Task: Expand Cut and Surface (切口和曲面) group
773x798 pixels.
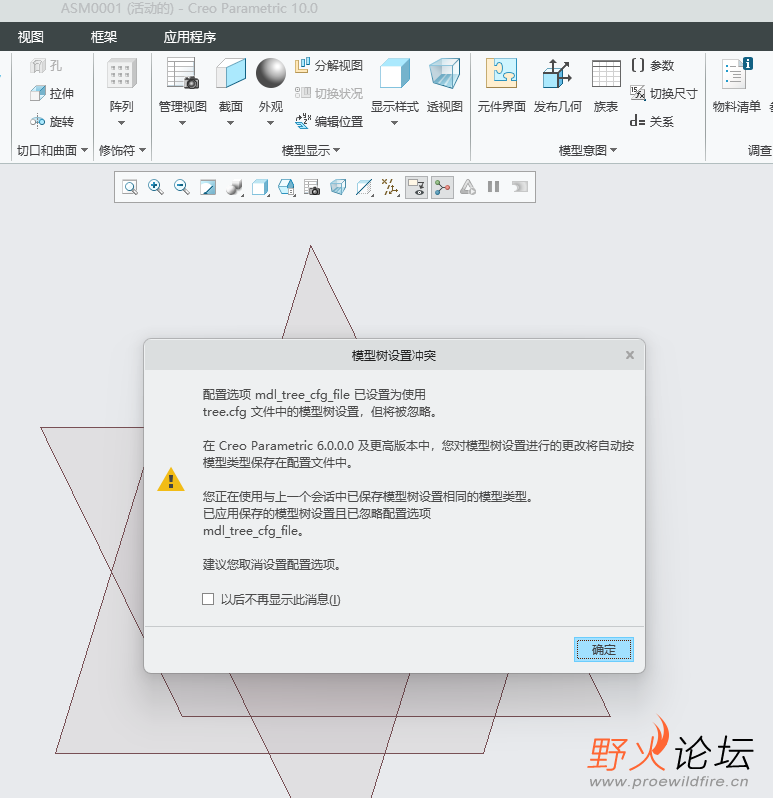Action: (x=52, y=150)
